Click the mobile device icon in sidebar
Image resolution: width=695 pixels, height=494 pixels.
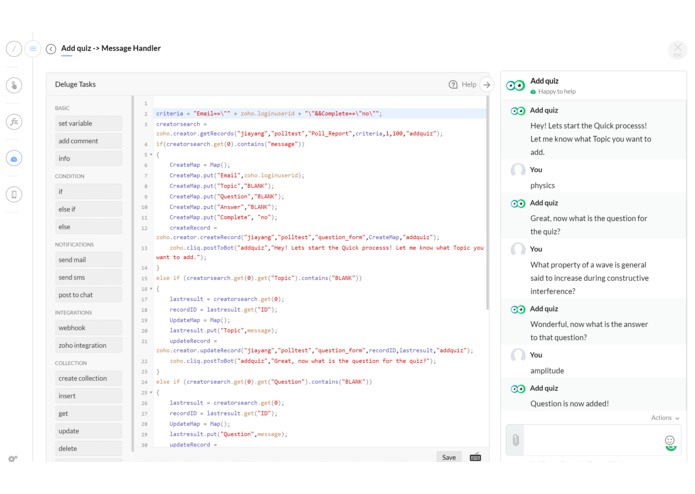(x=14, y=194)
